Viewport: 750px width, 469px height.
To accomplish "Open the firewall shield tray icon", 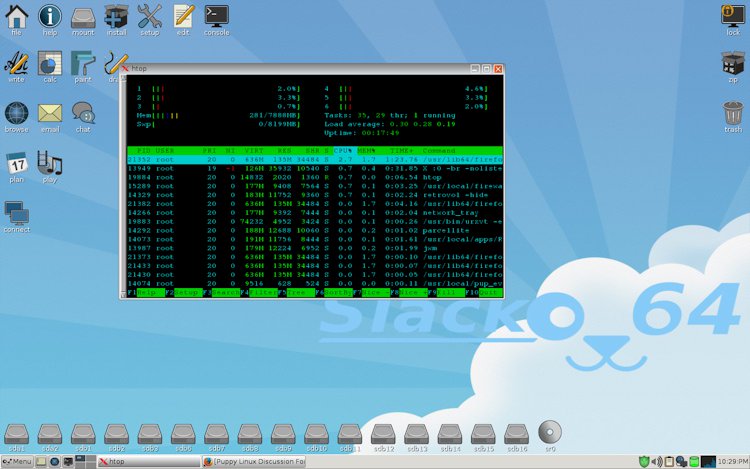I will tap(644, 462).
